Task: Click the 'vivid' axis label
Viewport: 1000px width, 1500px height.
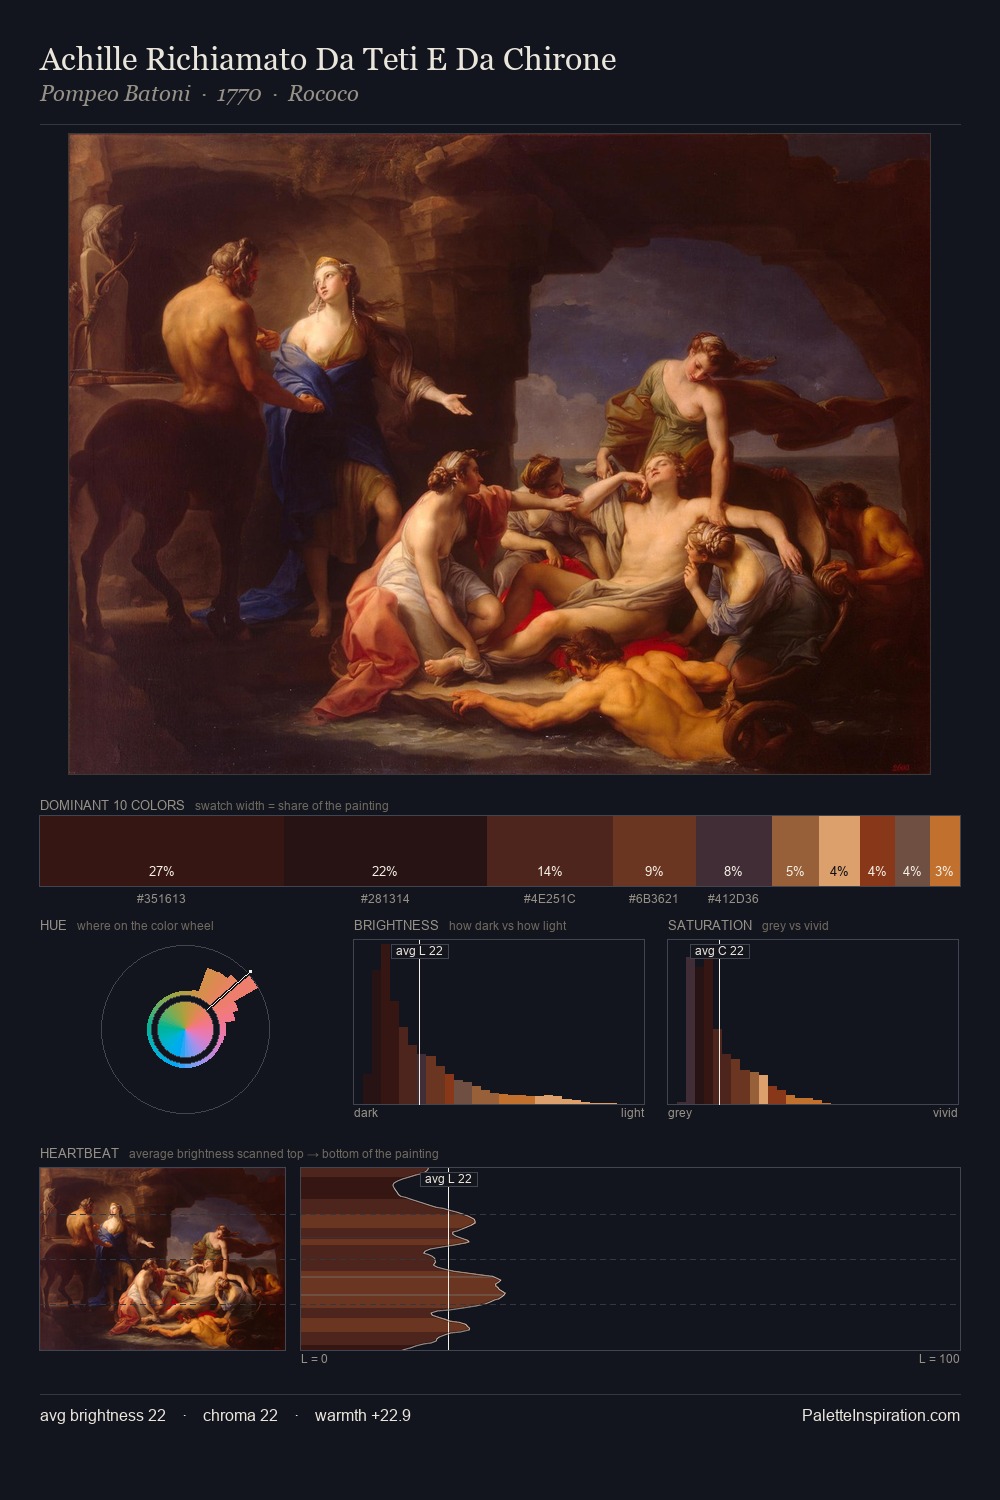Action: [945, 1113]
